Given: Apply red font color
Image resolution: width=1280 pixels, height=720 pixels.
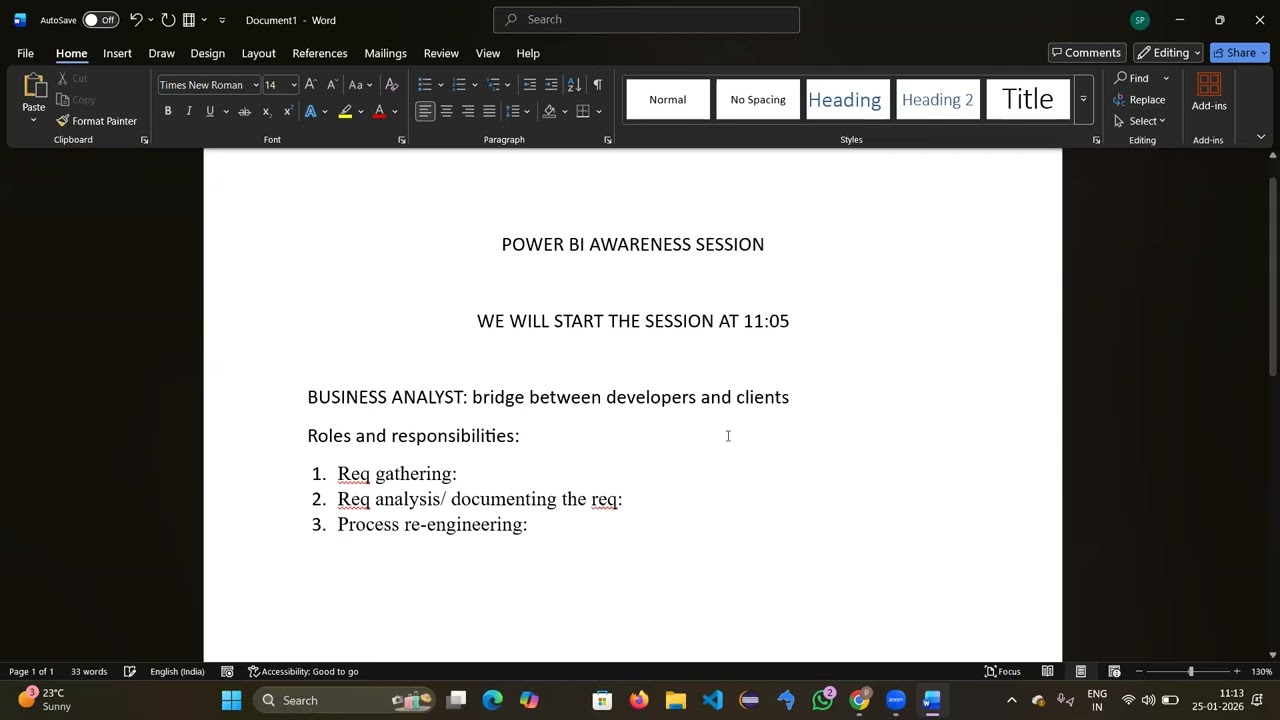Looking at the screenshot, I should (379, 111).
